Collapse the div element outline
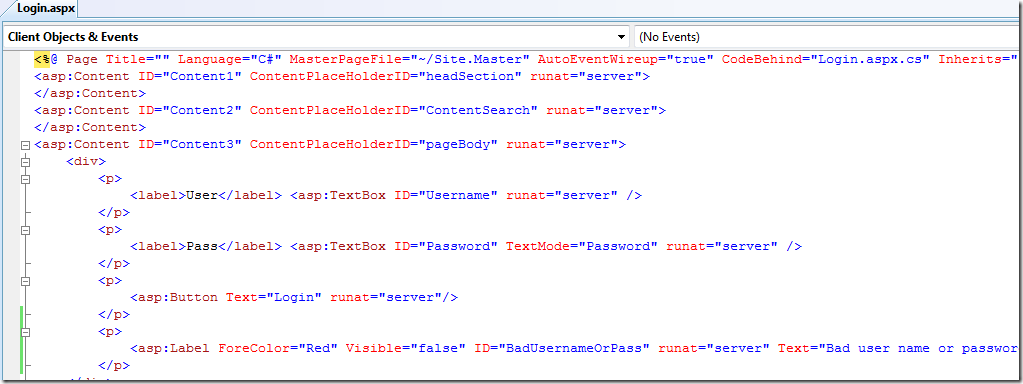The height and width of the screenshot is (384, 1023). point(25,162)
